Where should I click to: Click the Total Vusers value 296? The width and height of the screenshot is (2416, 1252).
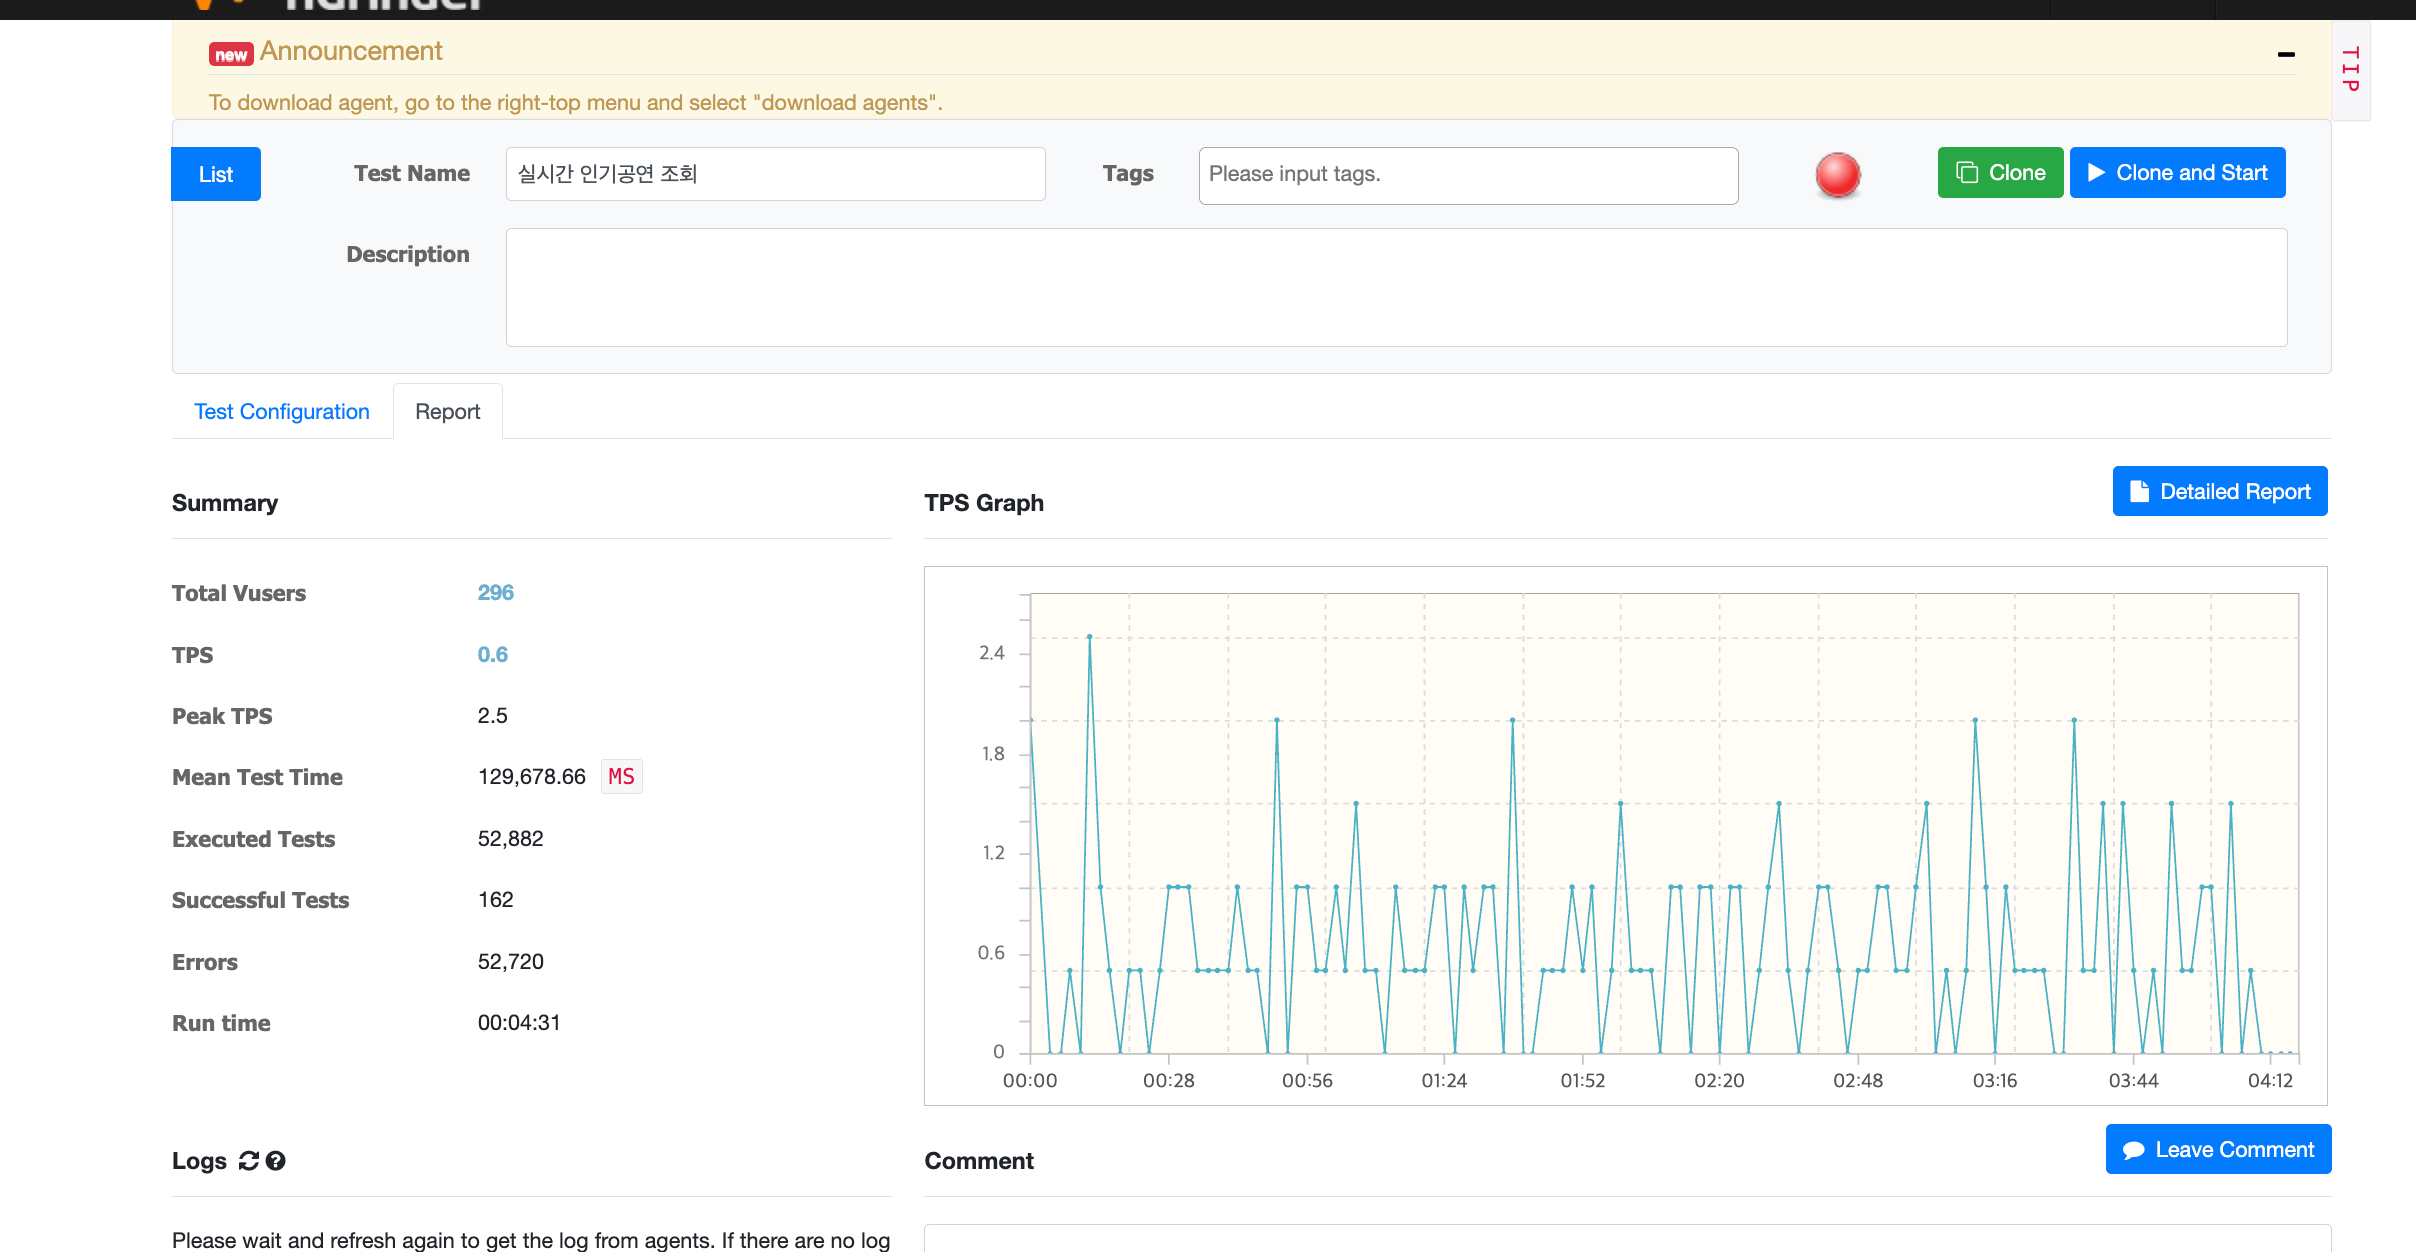[x=495, y=592]
